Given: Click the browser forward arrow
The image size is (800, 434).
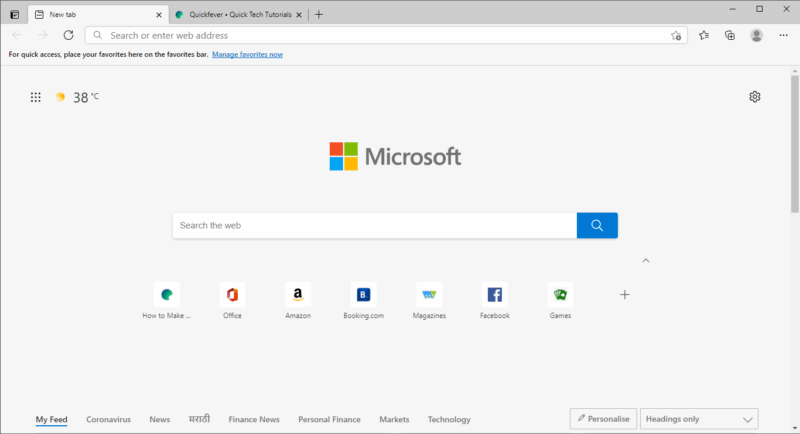Looking at the screenshot, I should (x=43, y=35).
